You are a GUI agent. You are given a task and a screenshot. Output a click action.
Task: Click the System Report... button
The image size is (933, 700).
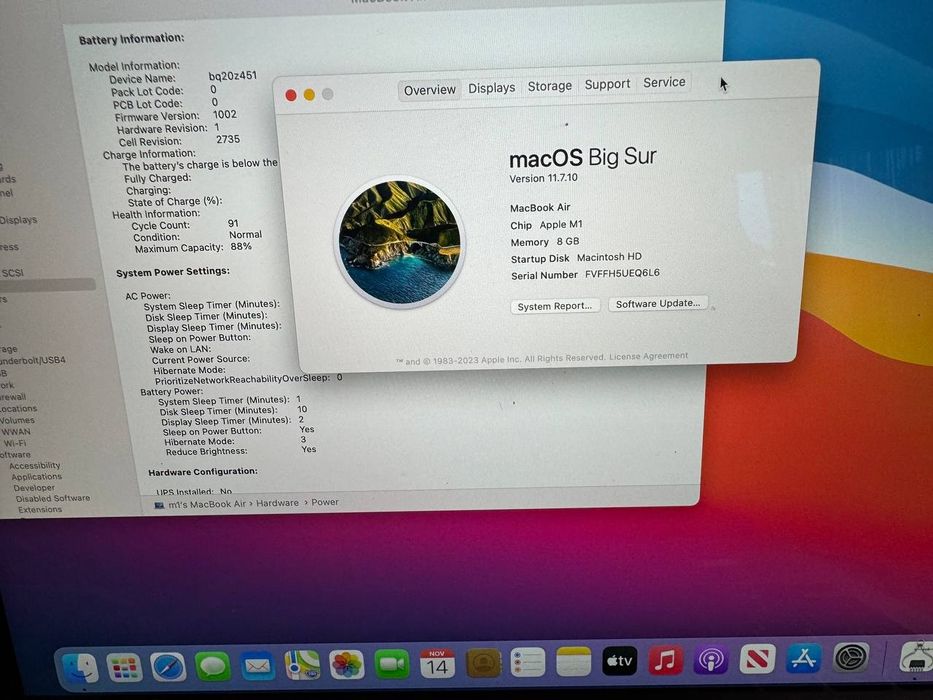coord(555,306)
